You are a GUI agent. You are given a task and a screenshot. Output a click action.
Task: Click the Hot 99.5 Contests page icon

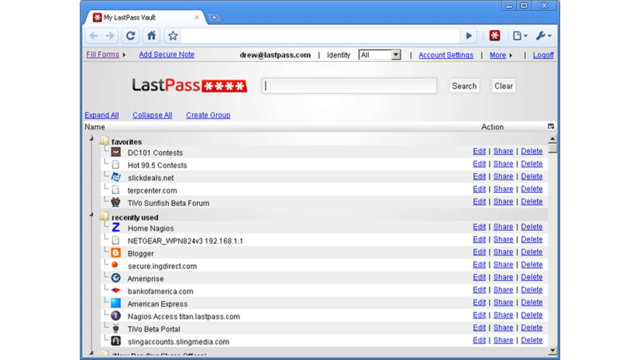pos(116,164)
